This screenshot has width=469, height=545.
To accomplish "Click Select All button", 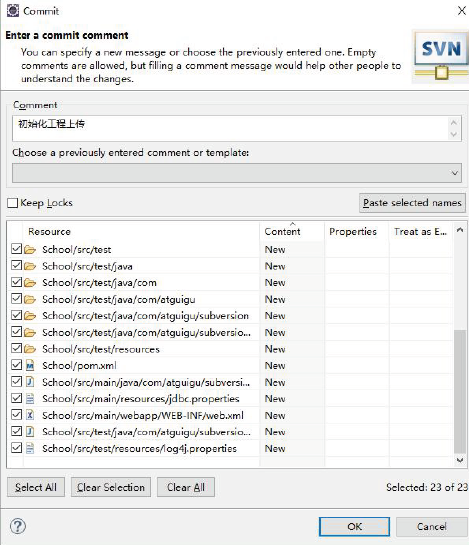I will pos(36,487).
